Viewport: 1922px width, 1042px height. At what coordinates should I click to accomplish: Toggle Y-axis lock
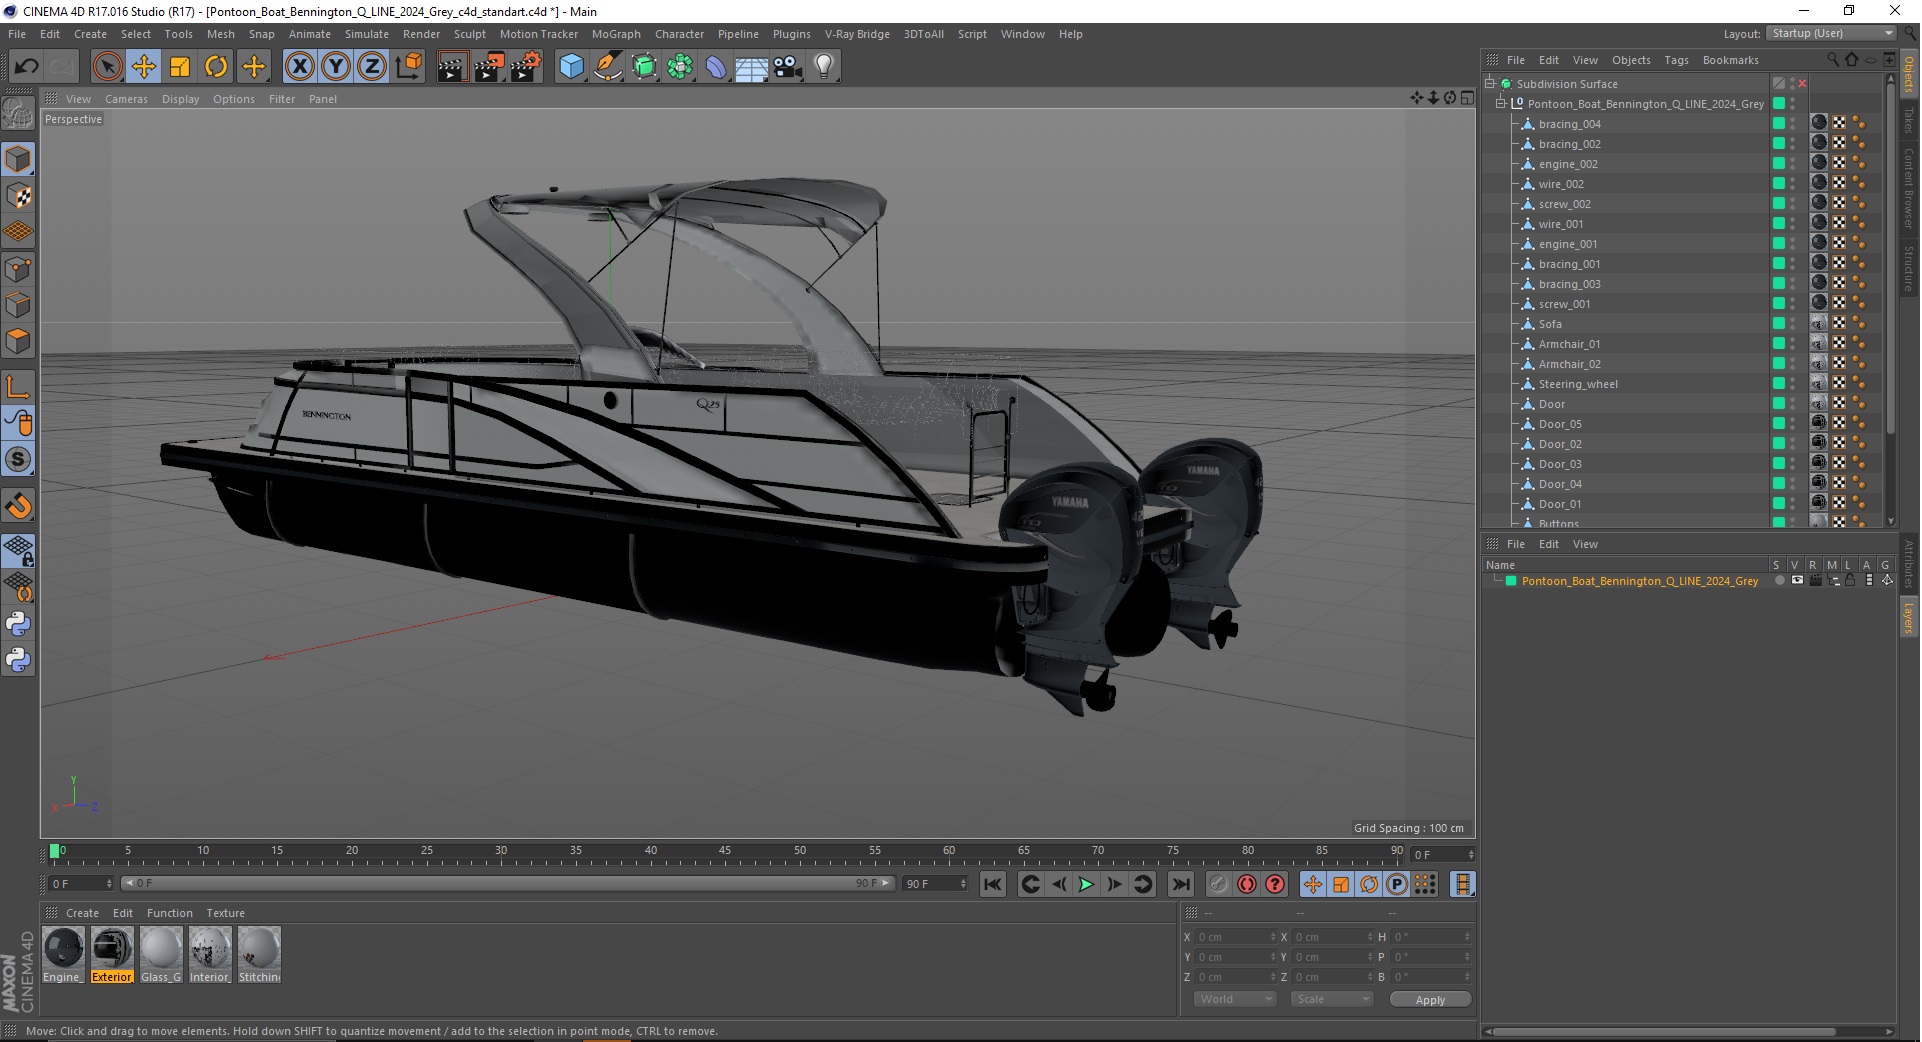click(336, 67)
